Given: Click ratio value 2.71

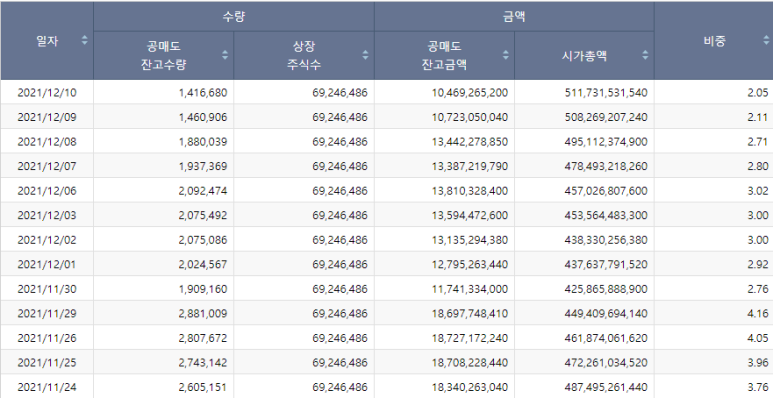Looking at the screenshot, I should [758, 142].
